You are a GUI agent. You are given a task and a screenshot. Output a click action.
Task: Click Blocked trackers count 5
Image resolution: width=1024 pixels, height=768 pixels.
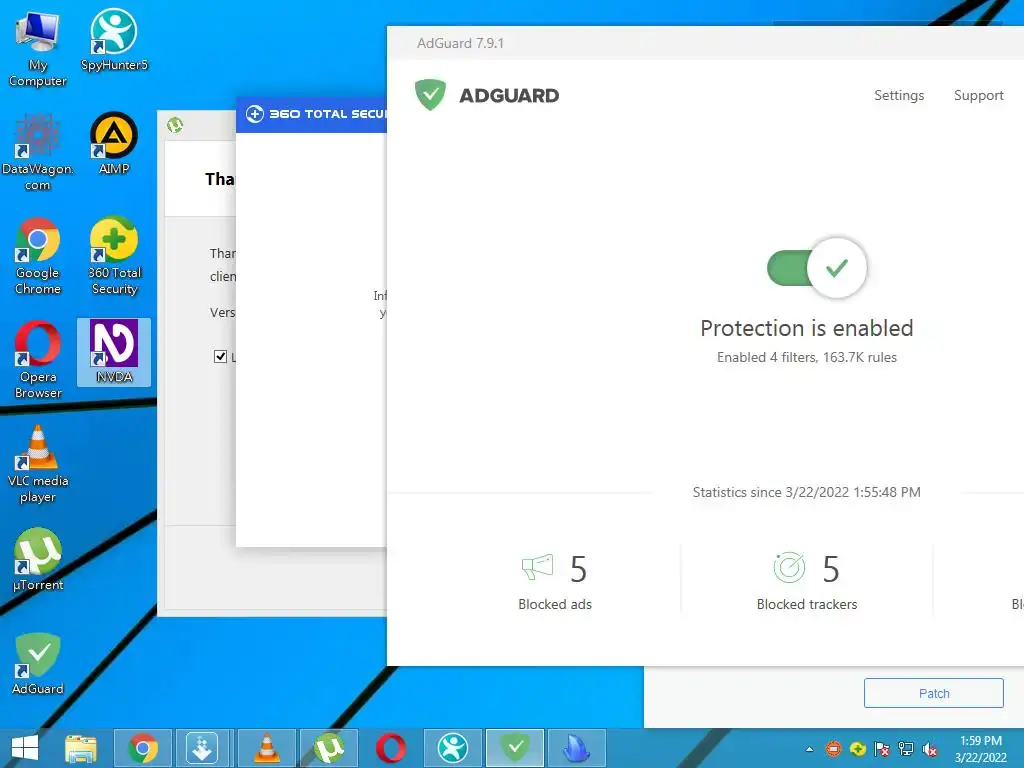coord(831,569)
